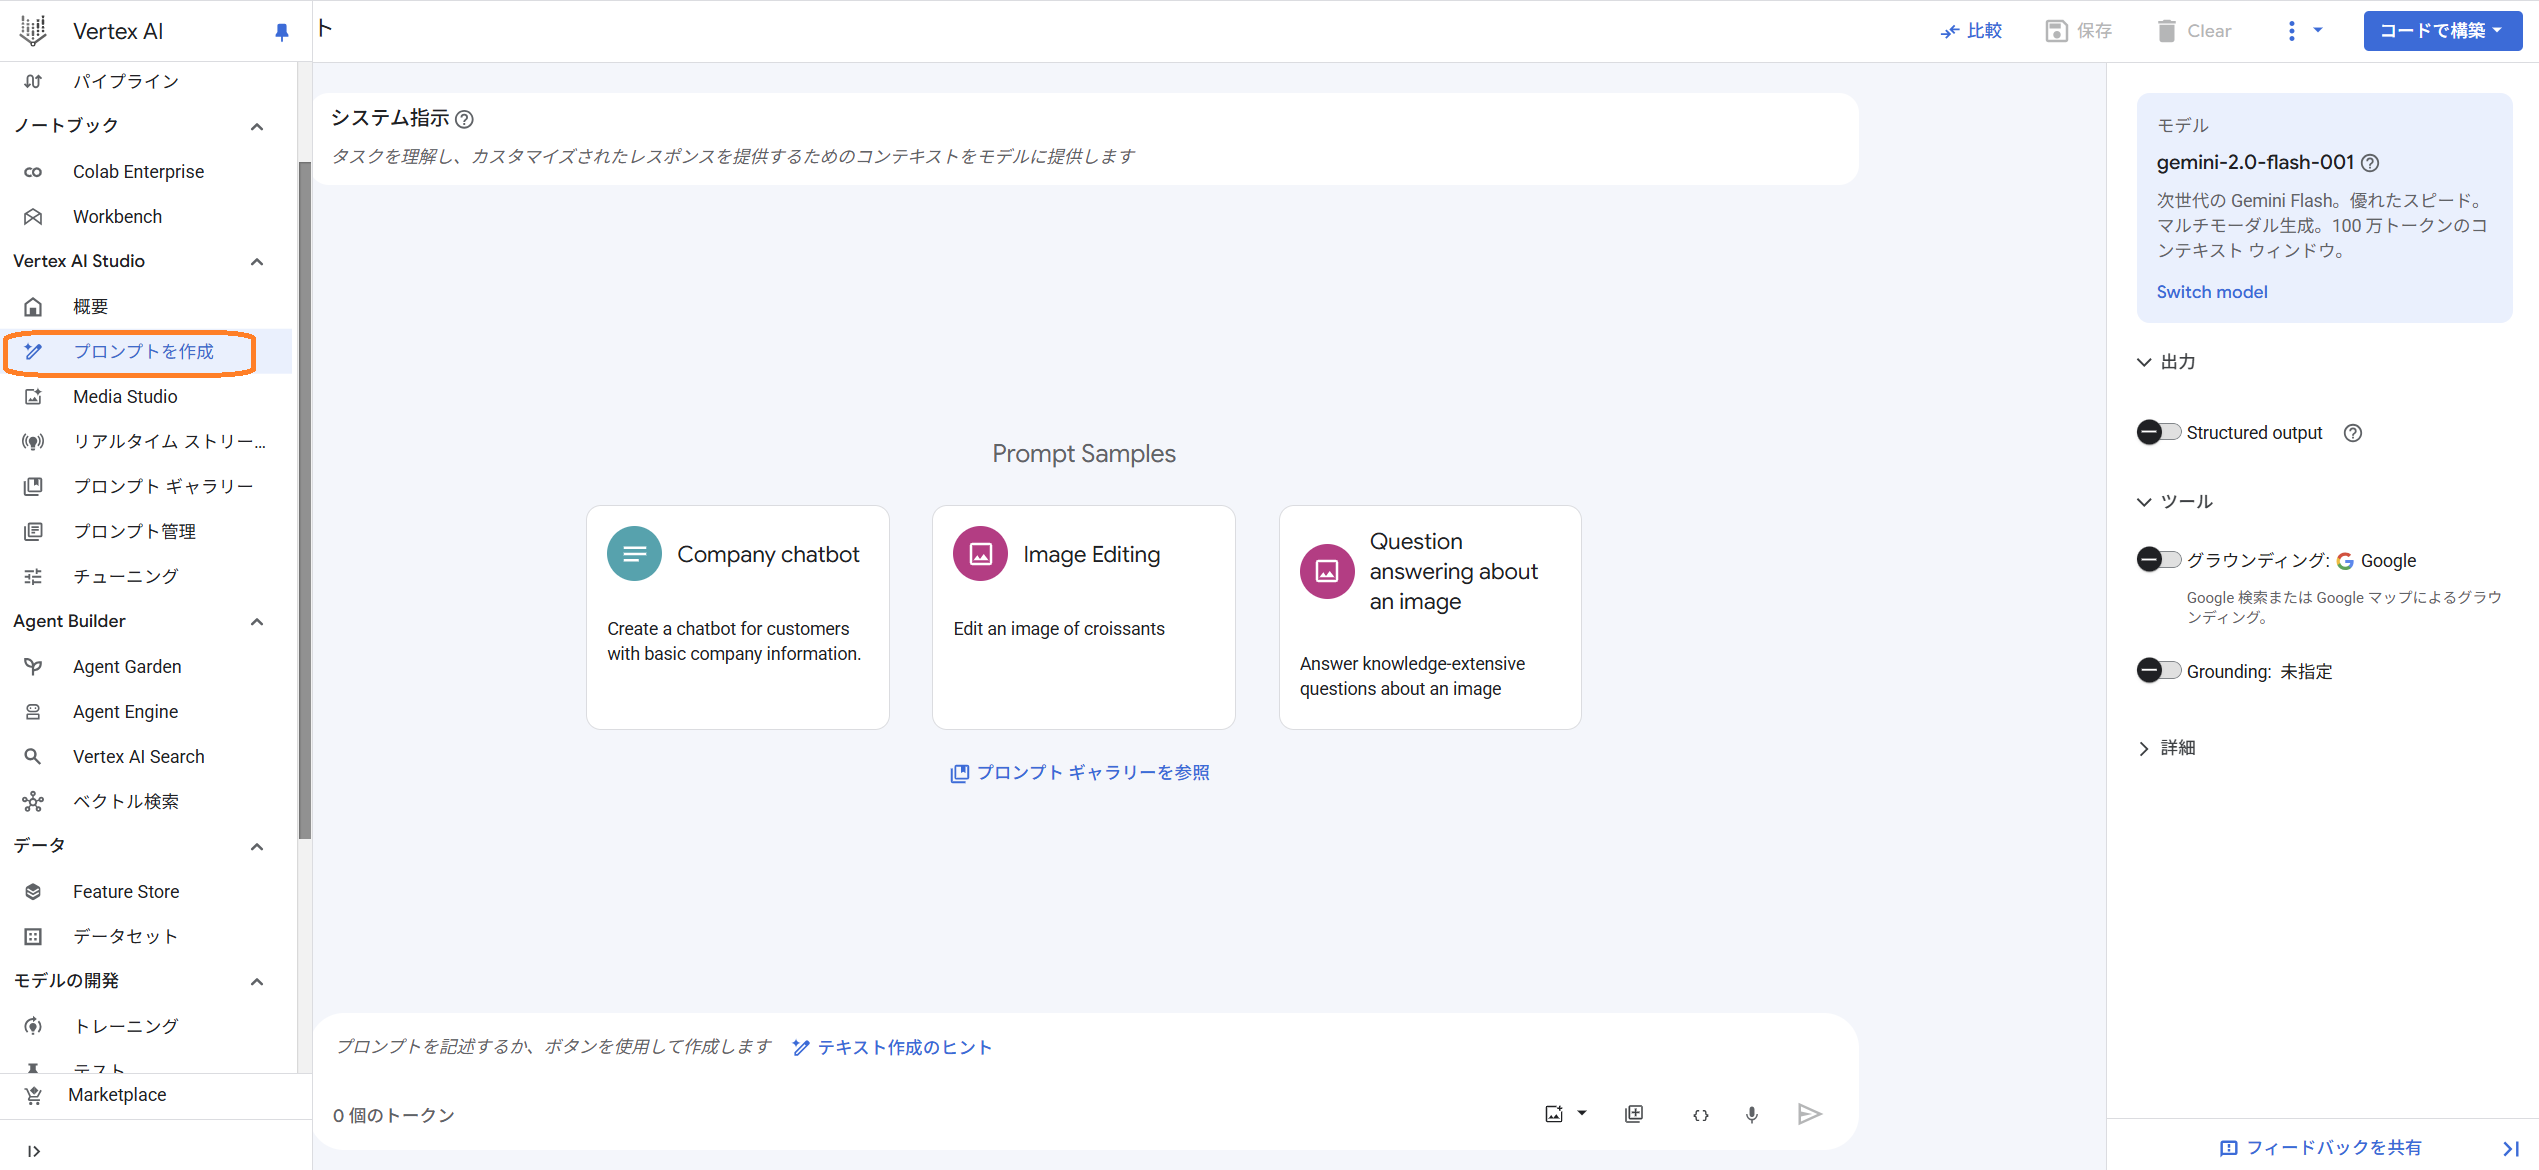Click フィードバックを共有 link
The height and width of the screenshot is (1170, 2539).
tap(2320, 1148)
